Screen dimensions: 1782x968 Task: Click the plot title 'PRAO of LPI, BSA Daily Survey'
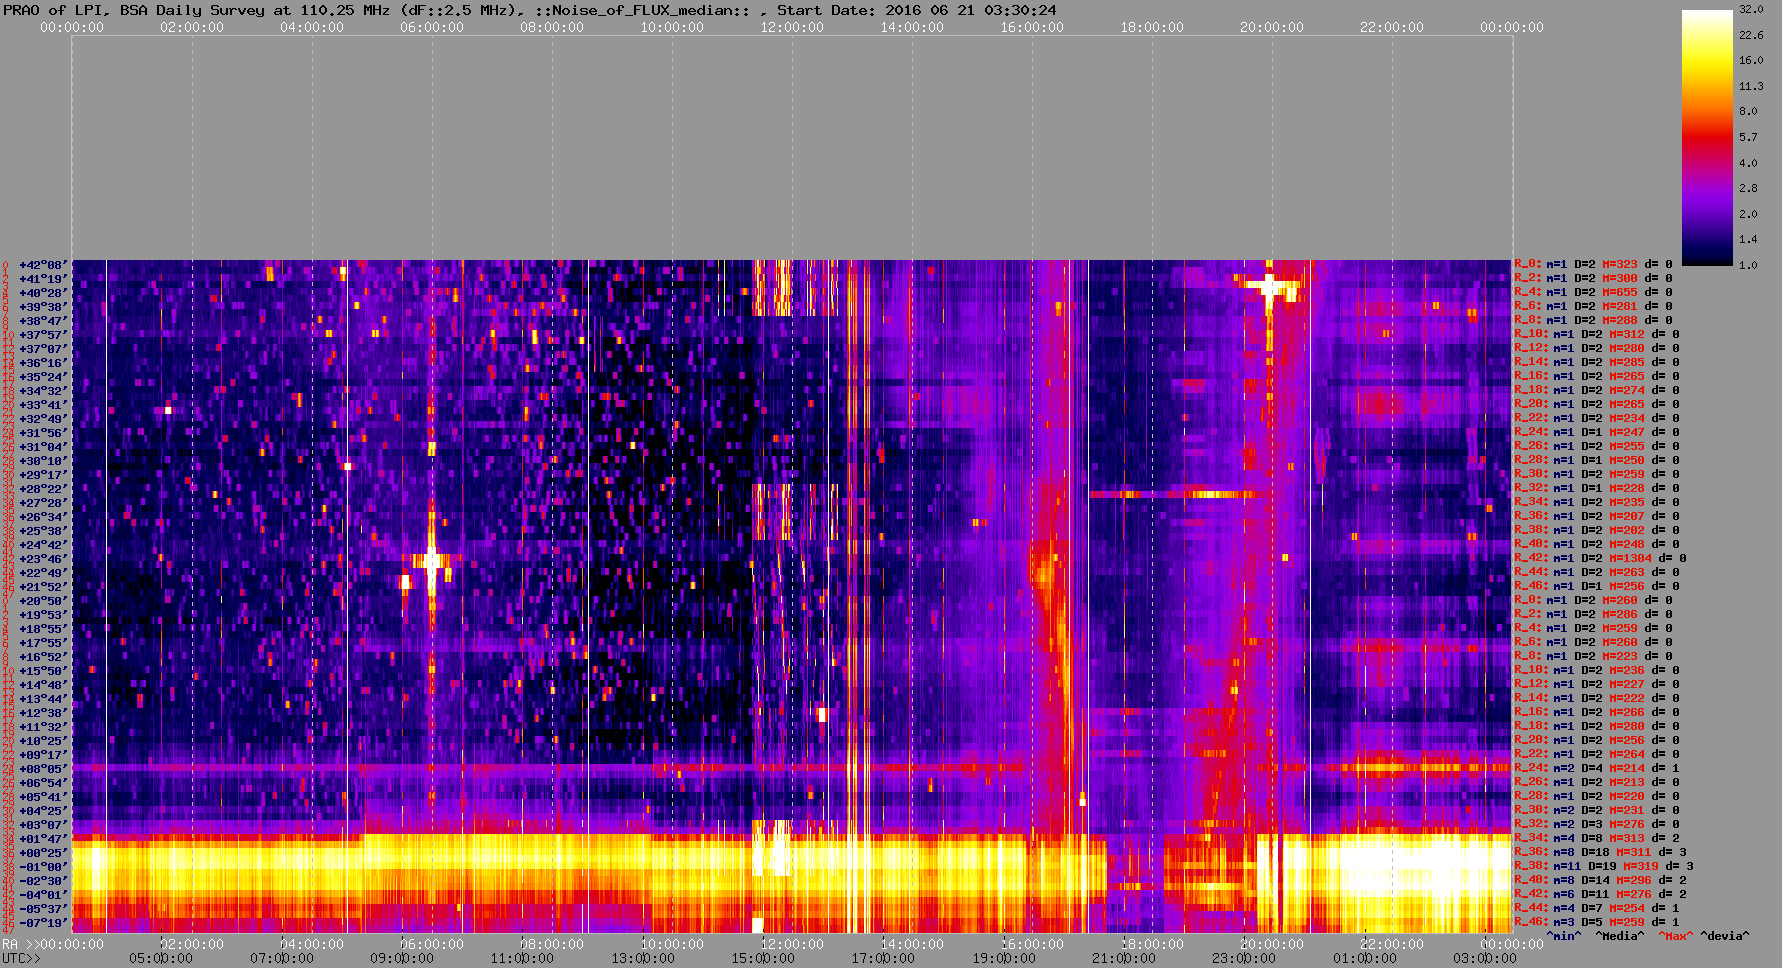click(x=134, y=10)
